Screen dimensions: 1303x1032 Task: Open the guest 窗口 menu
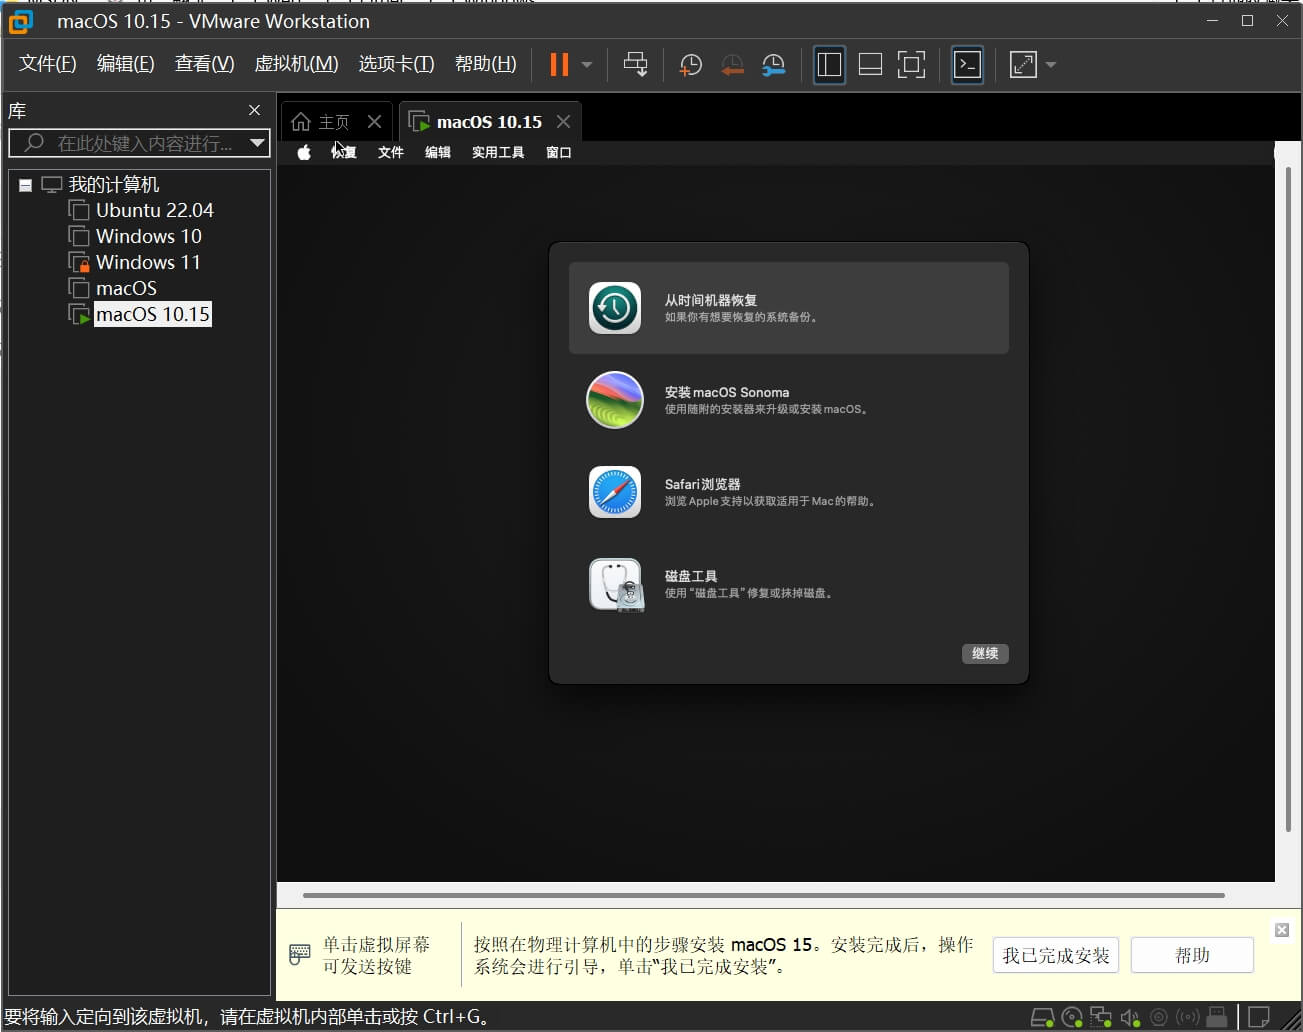coord(559,152)
